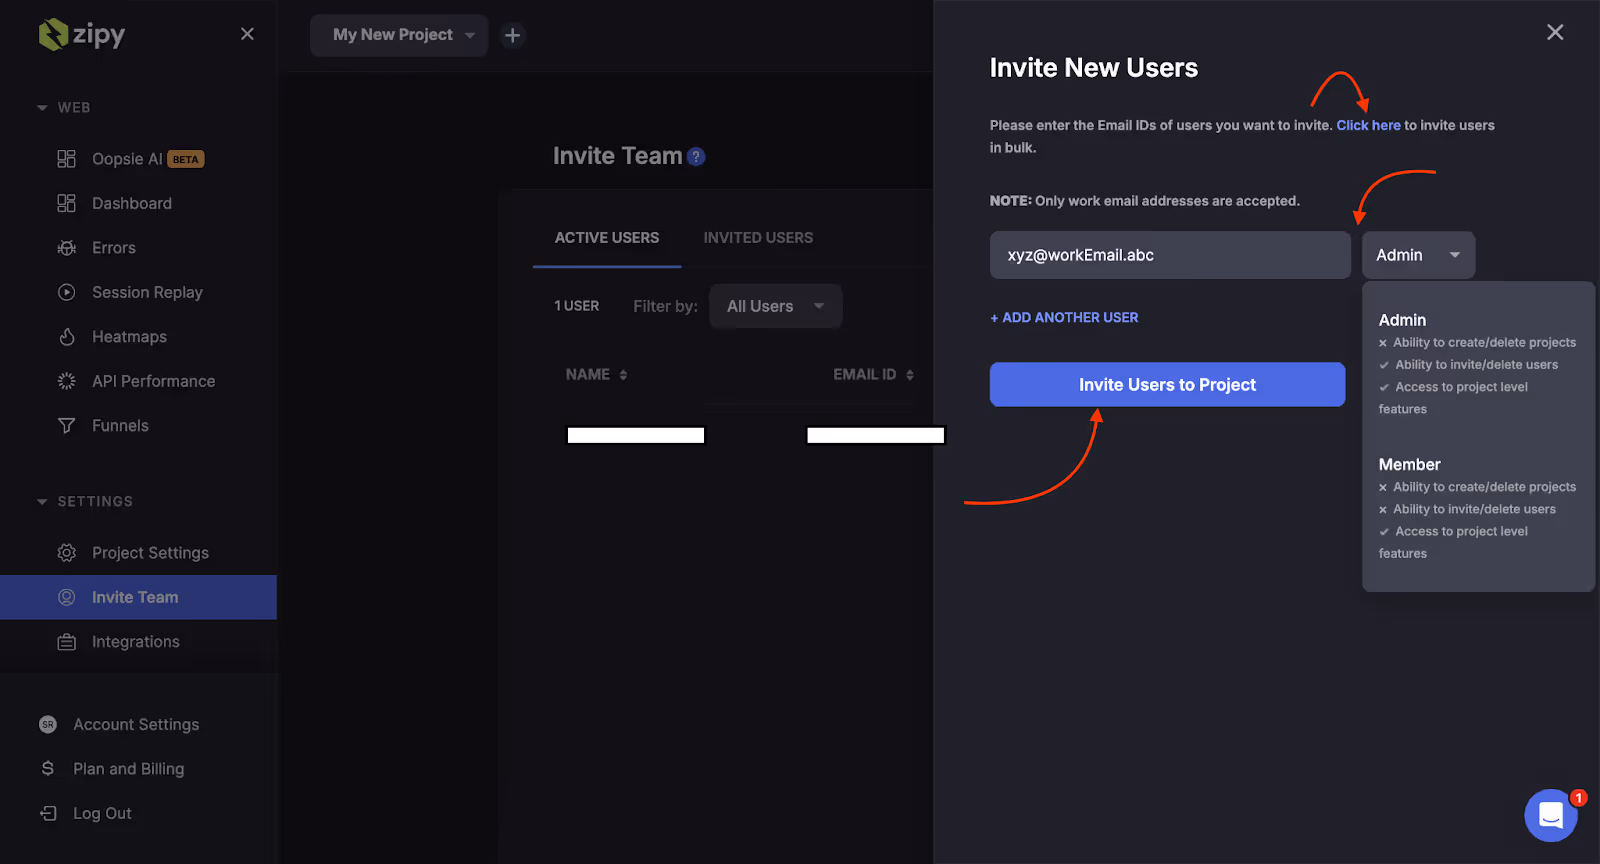Collapse the WEB section
The height and width of the screenshot is (864, 1600).
point(42,107)
